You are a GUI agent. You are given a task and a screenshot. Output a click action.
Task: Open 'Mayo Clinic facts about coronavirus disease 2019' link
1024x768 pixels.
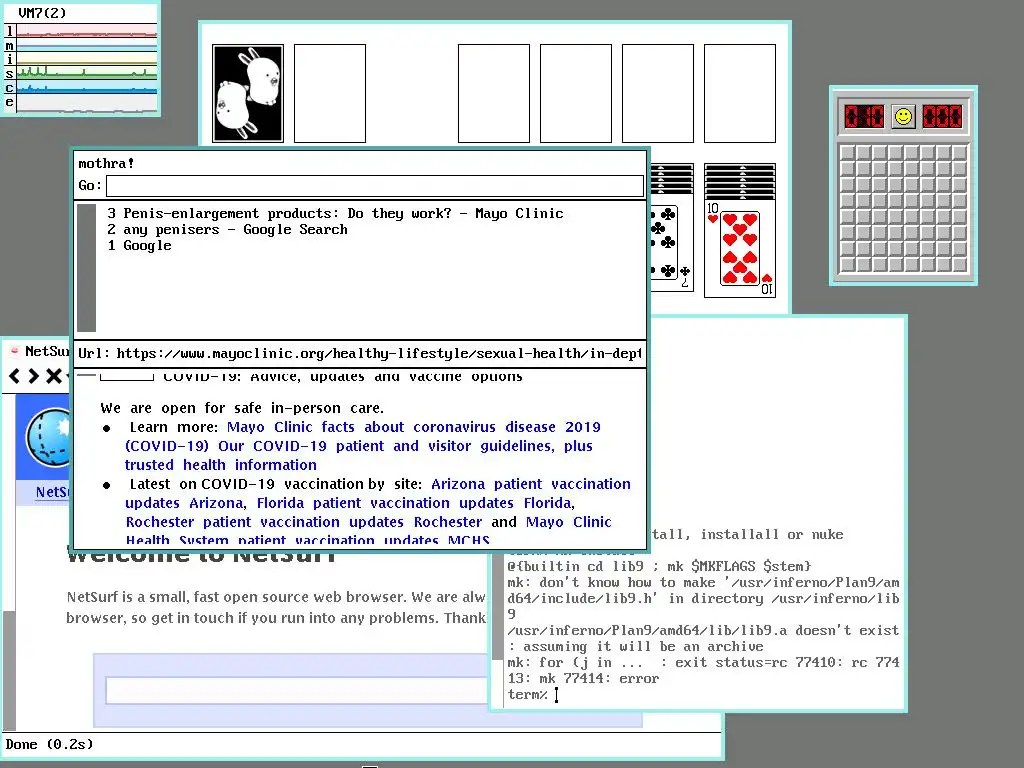[413, 427]
